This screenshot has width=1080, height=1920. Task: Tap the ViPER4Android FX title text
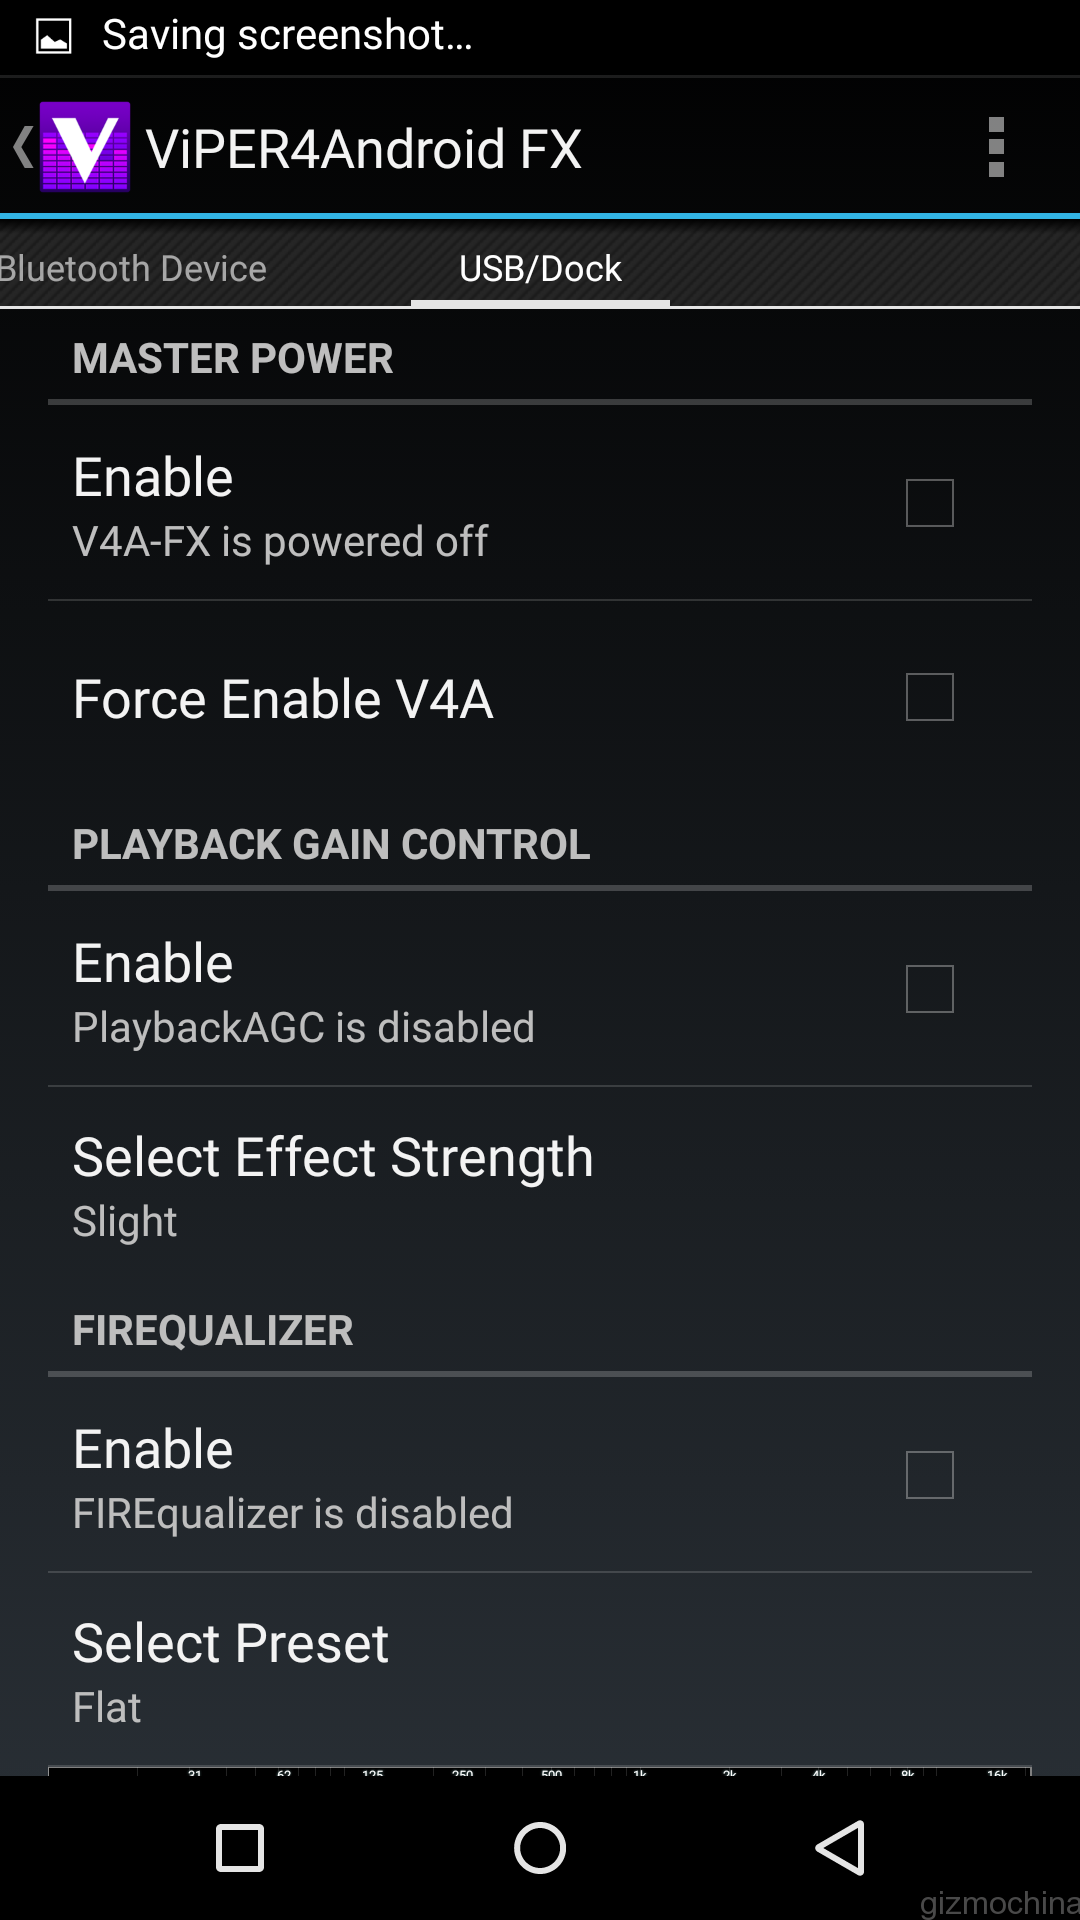point(363,149)
